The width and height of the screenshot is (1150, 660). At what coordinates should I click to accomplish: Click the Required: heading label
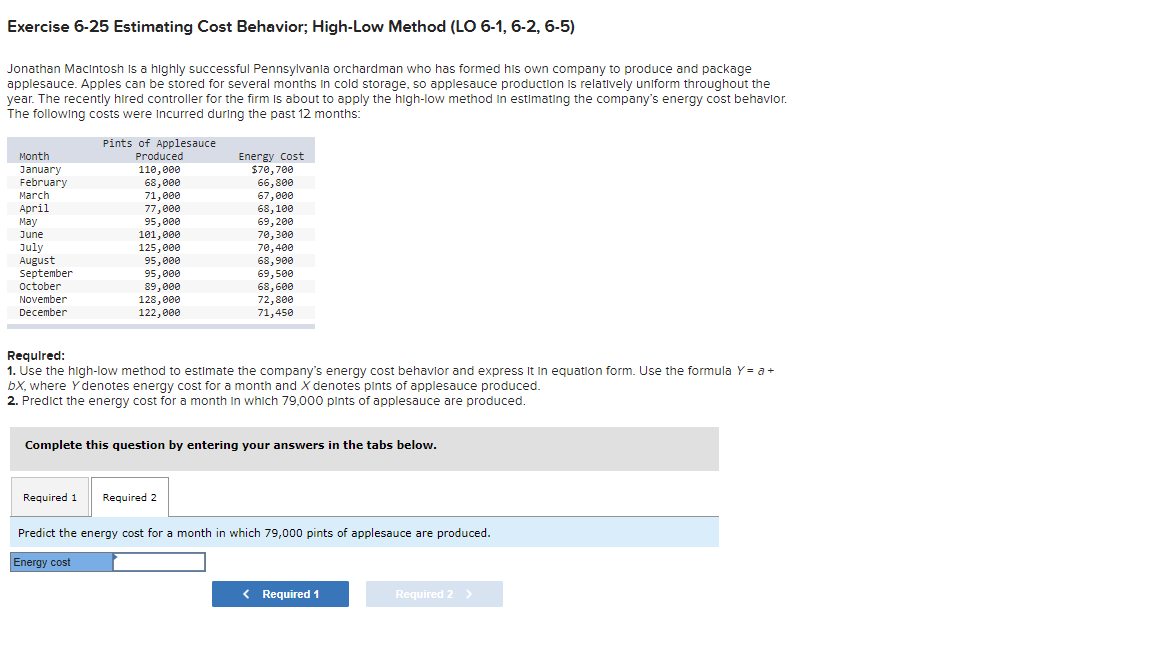(x=36, y=356)
